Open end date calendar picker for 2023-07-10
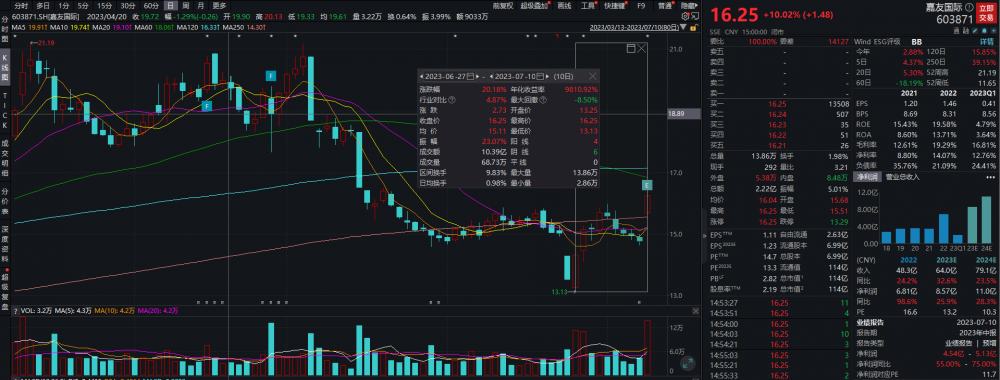Screen dimensions: 1000x380 coord(541,76)
